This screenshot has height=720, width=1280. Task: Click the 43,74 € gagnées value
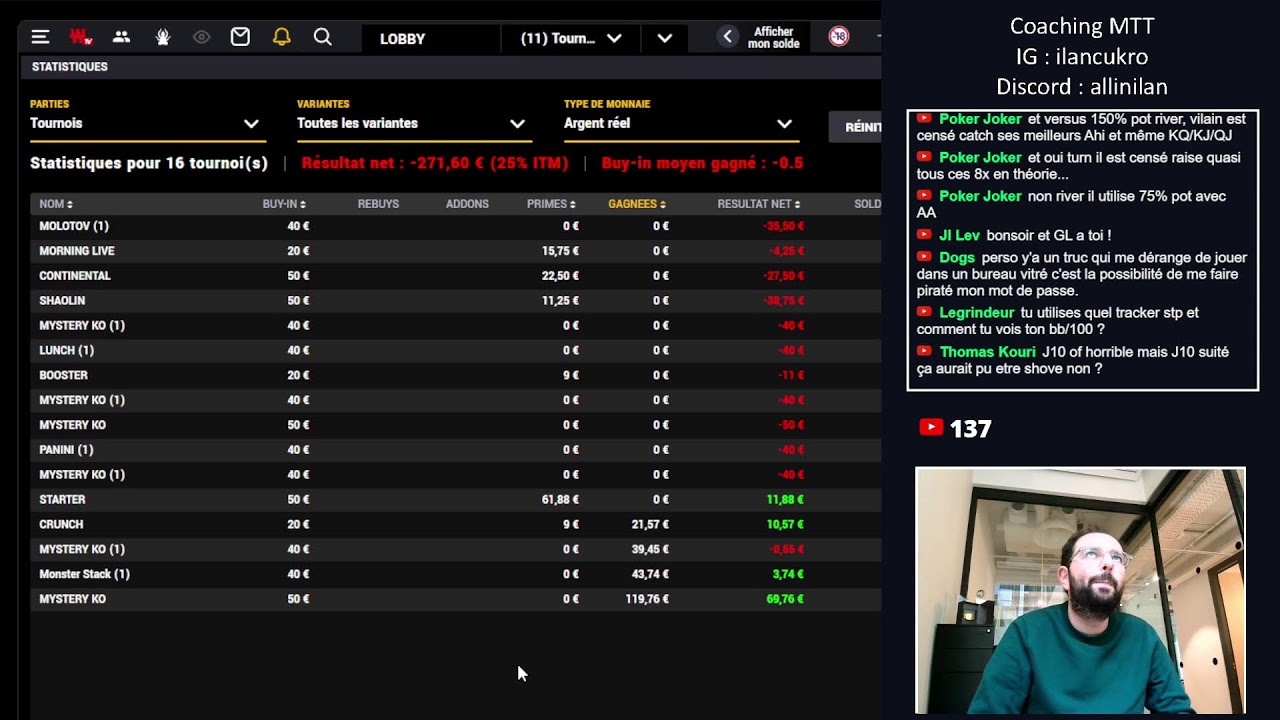point(650,574)
